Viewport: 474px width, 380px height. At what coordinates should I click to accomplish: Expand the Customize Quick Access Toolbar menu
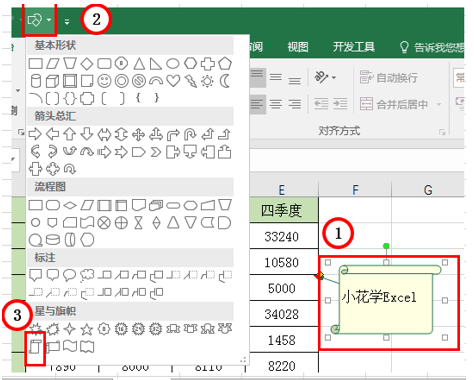pyautogui.click(x=67, y=22)
